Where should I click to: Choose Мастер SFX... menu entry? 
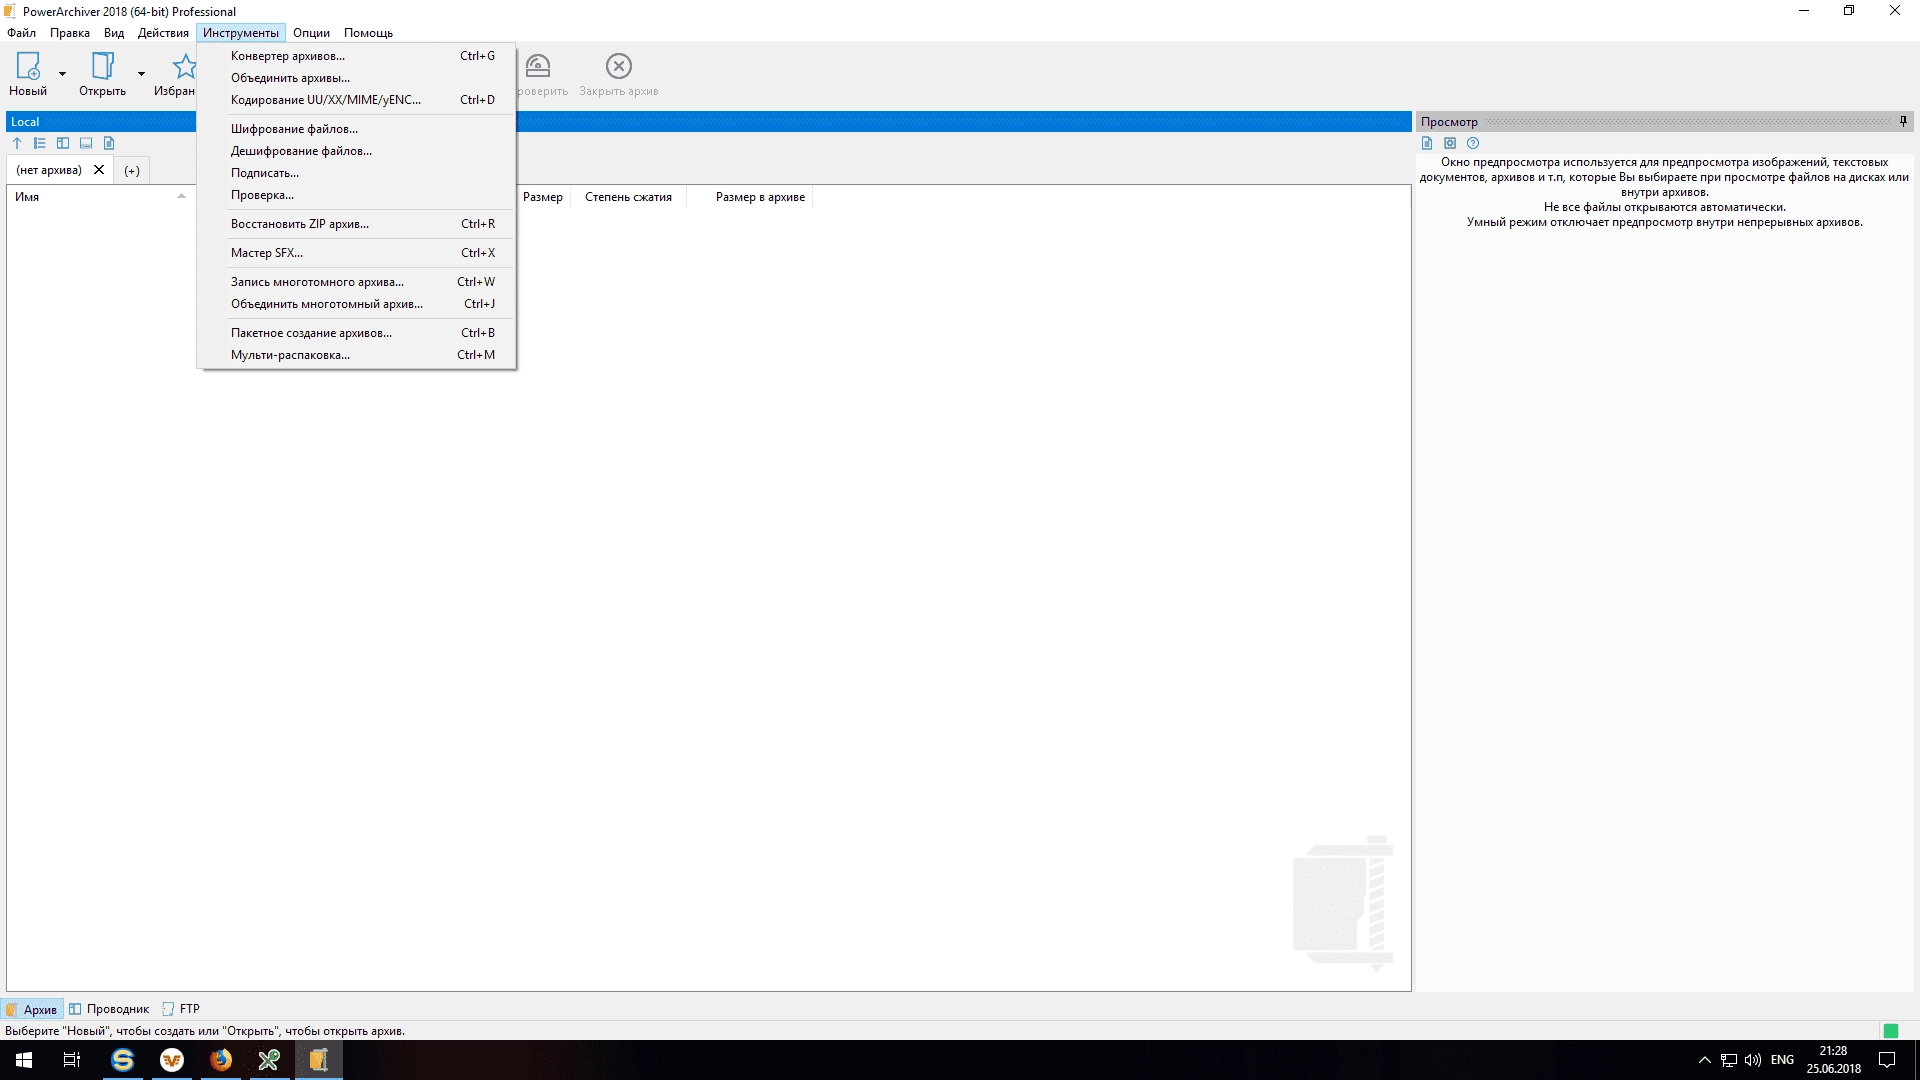tap(357, 253)
